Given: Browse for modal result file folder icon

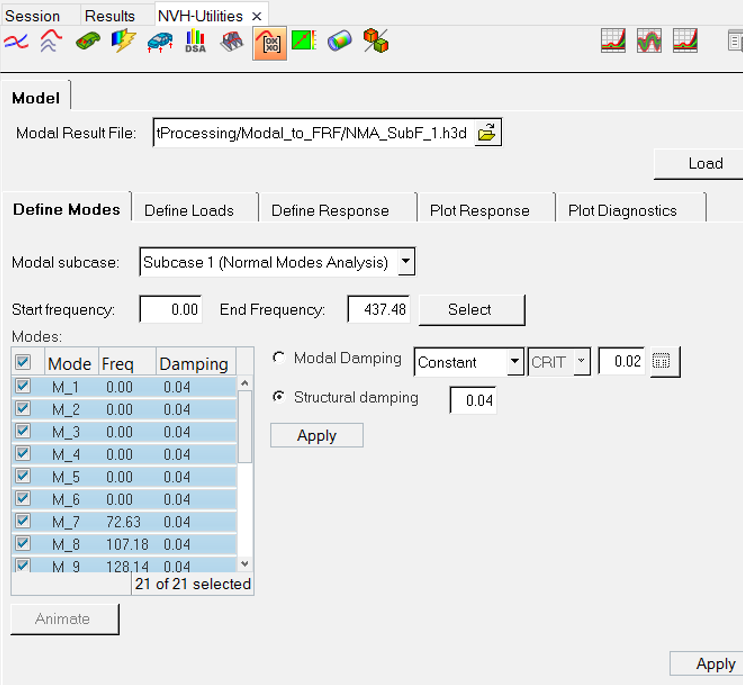Looking at the screenshot, I should click(x=487, y=133).
